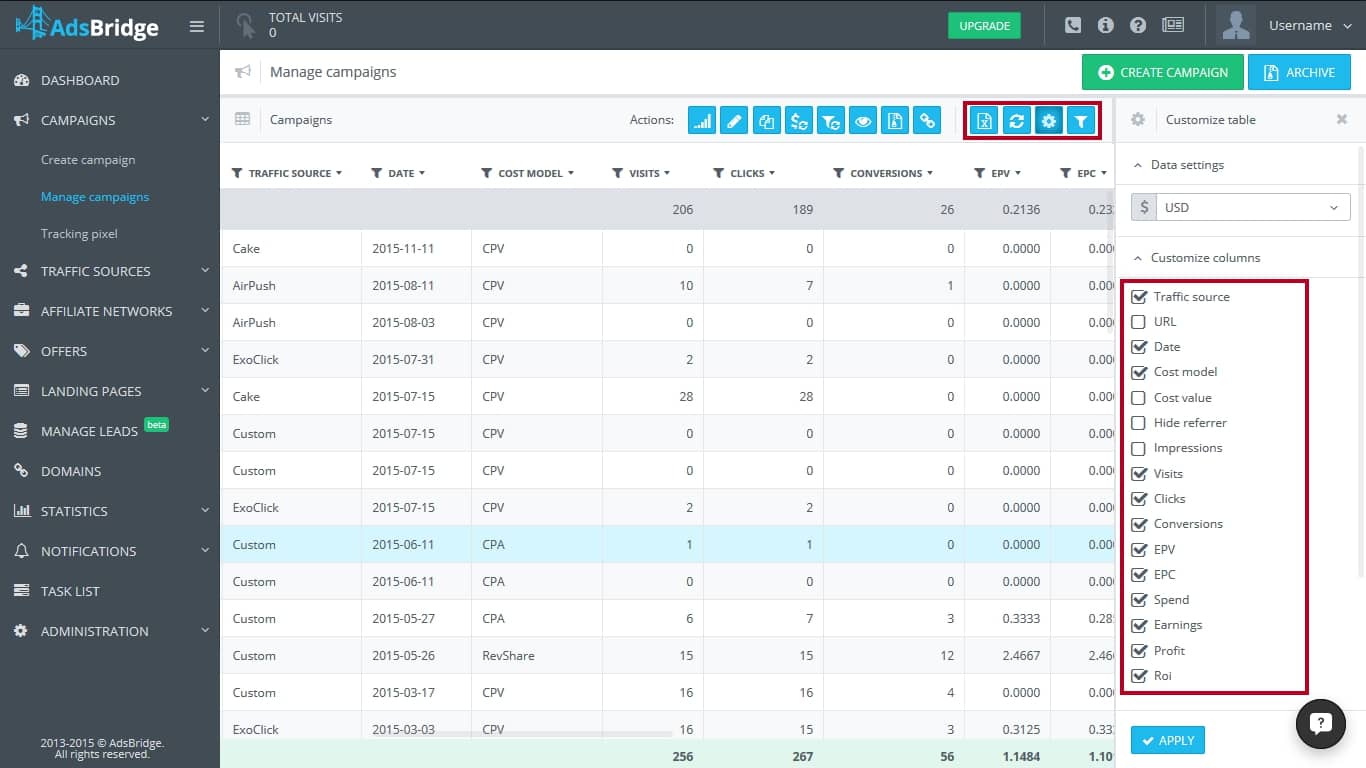Click the Archive button
Screen dimensions: 1366x768
[x=1299, y=72]
